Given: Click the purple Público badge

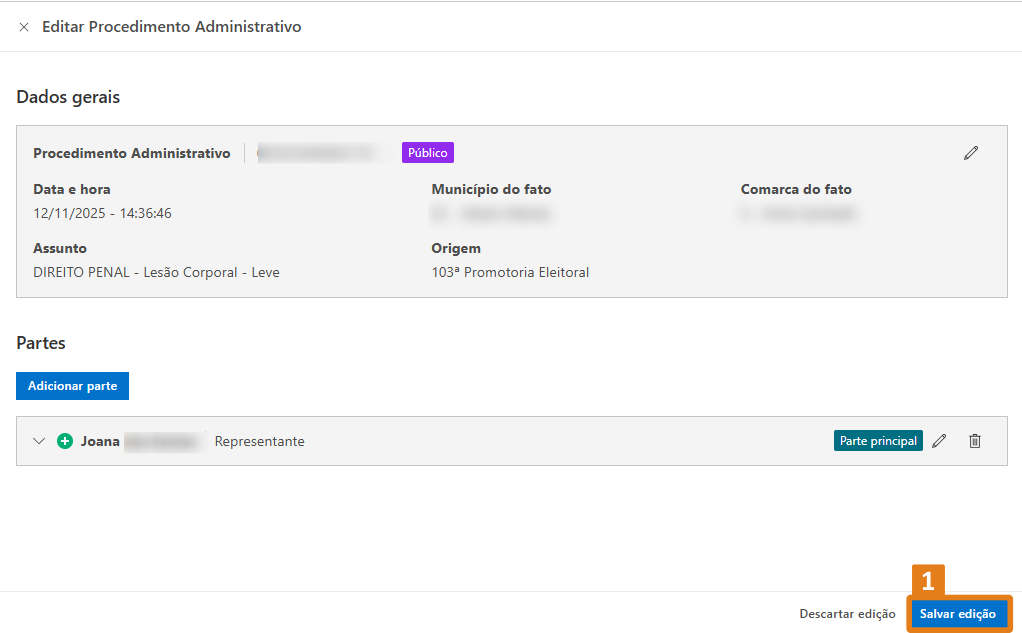Looking at the screenshot, I should pos(428,153).
